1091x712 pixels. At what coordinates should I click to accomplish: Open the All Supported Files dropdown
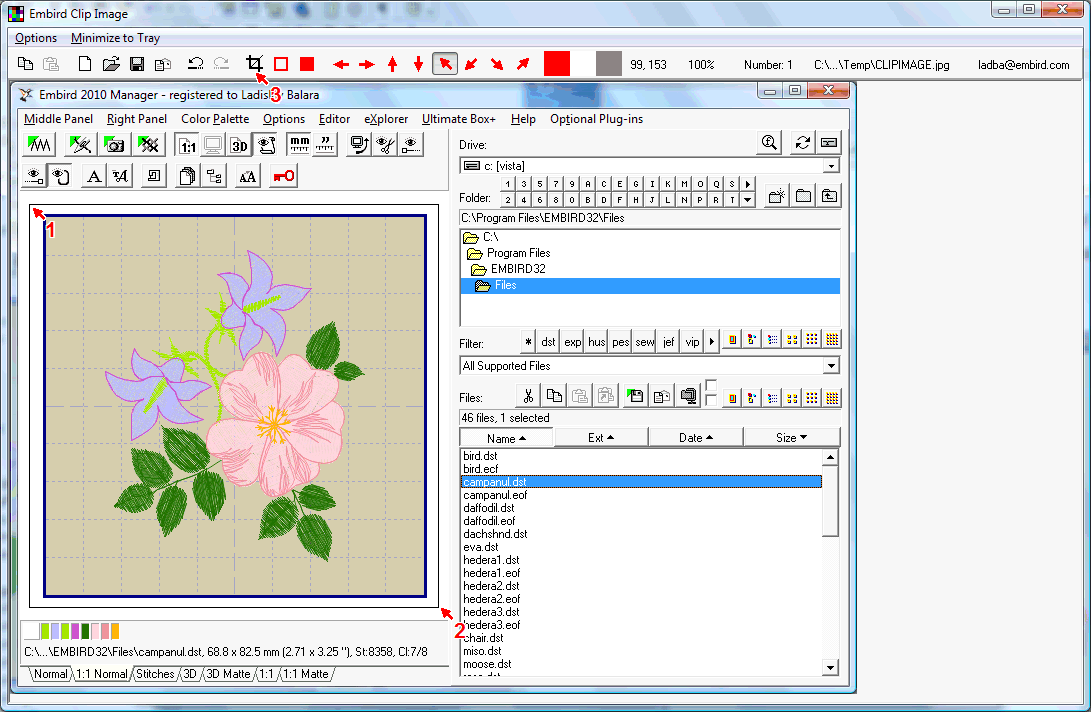click(831, 365)
